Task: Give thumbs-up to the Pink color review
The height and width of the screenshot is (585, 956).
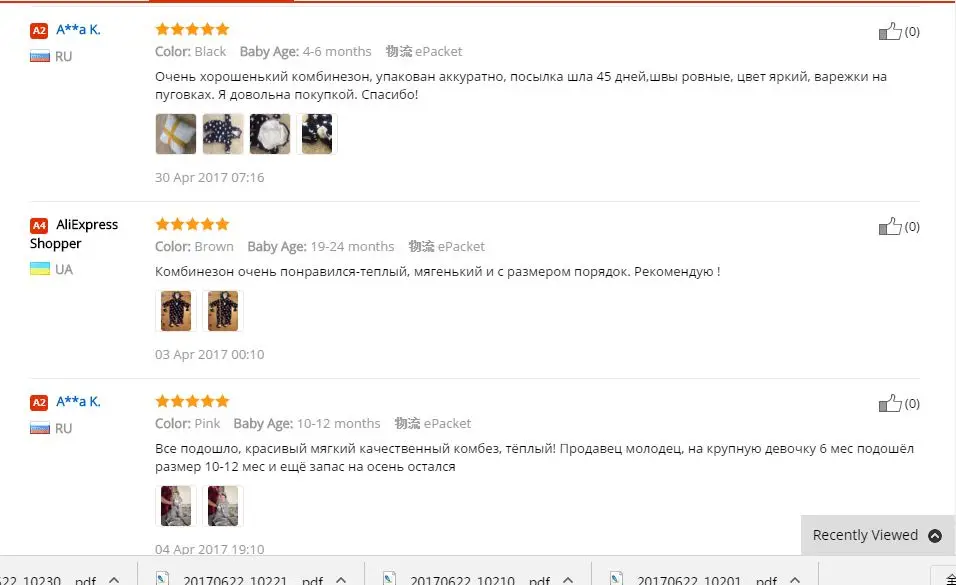Action: click(x=890, y=403)
